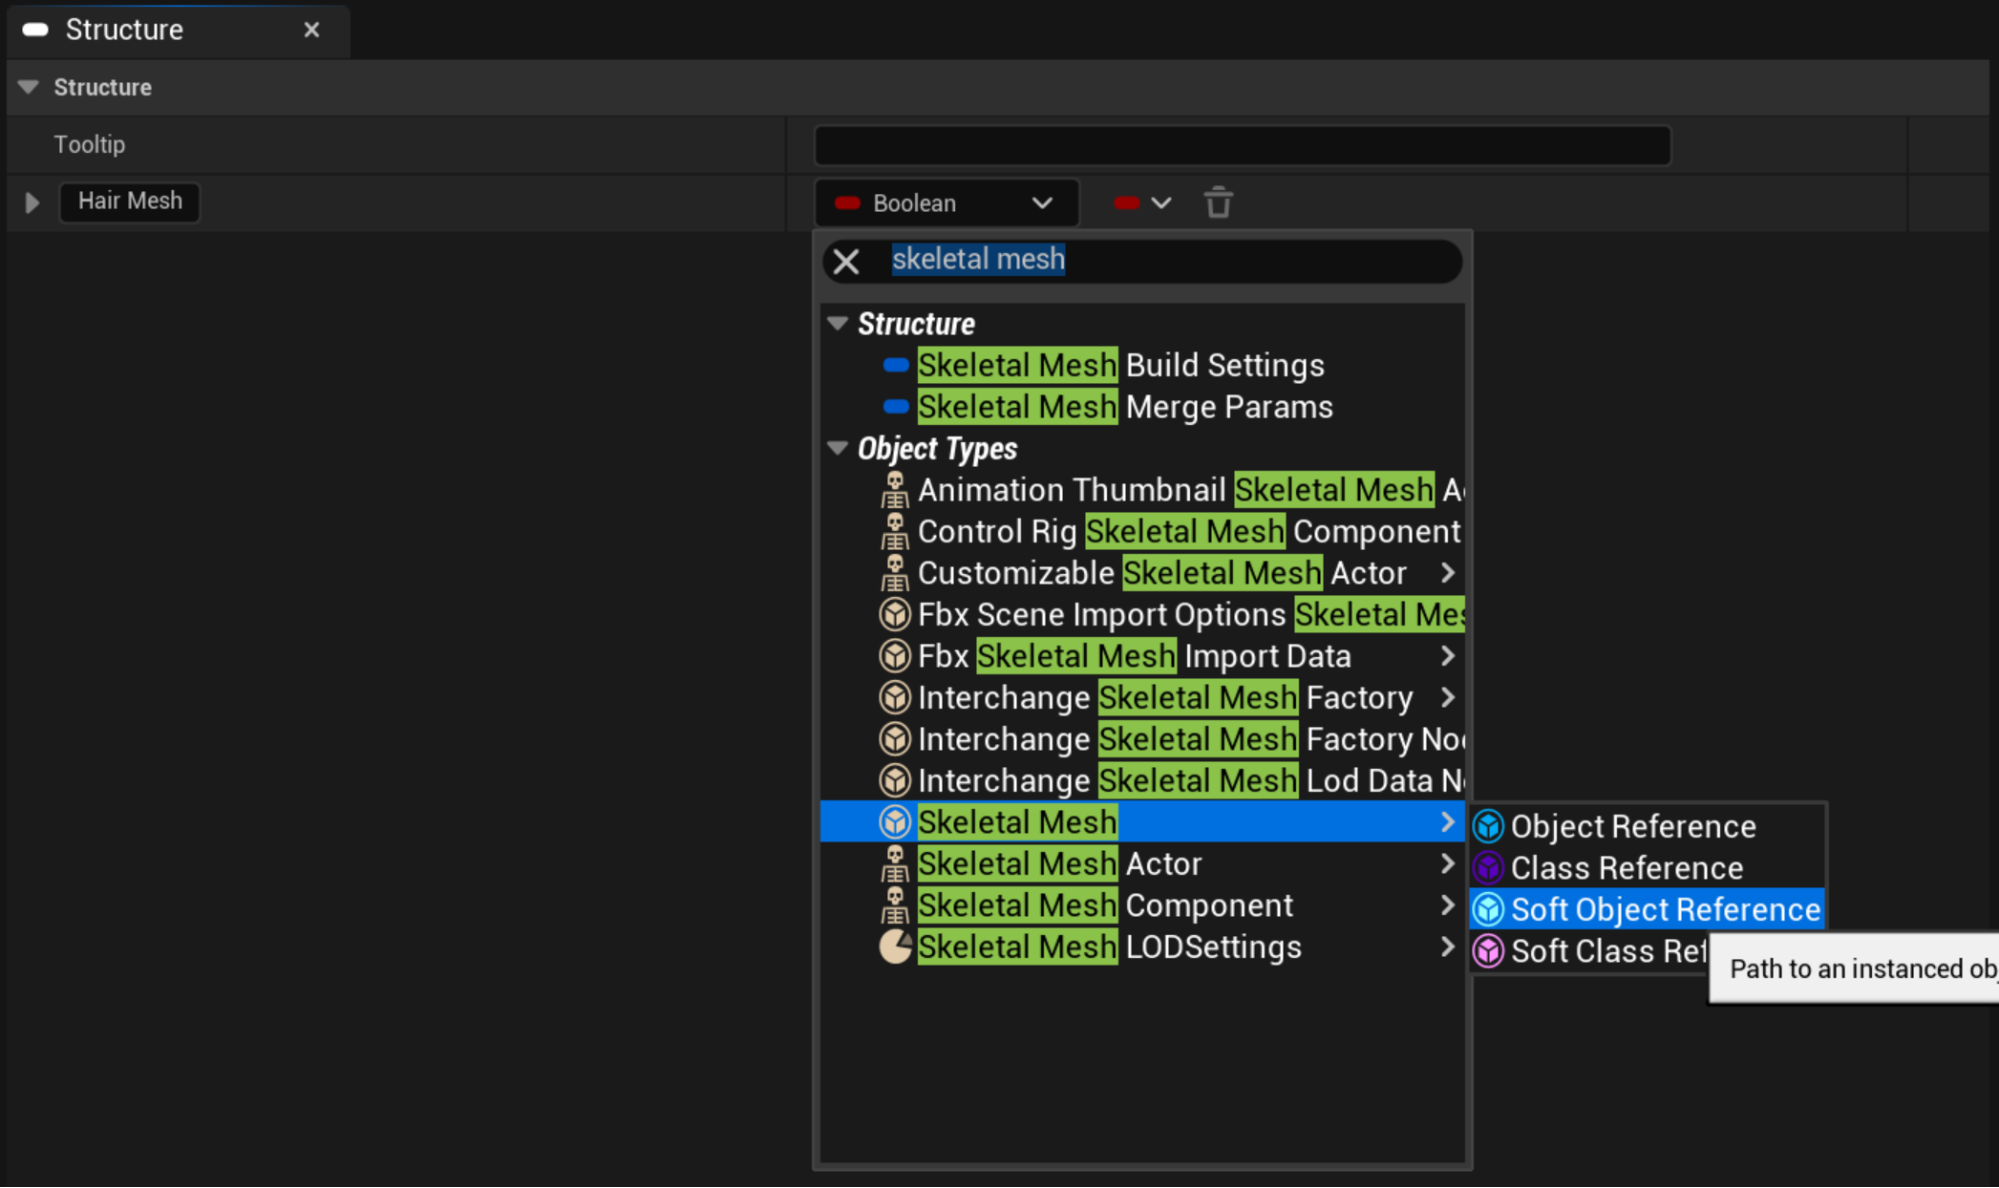Open the container type dropdown next to trash
Viewport: 1999px width, 1188px height.
click(1142, 203)
